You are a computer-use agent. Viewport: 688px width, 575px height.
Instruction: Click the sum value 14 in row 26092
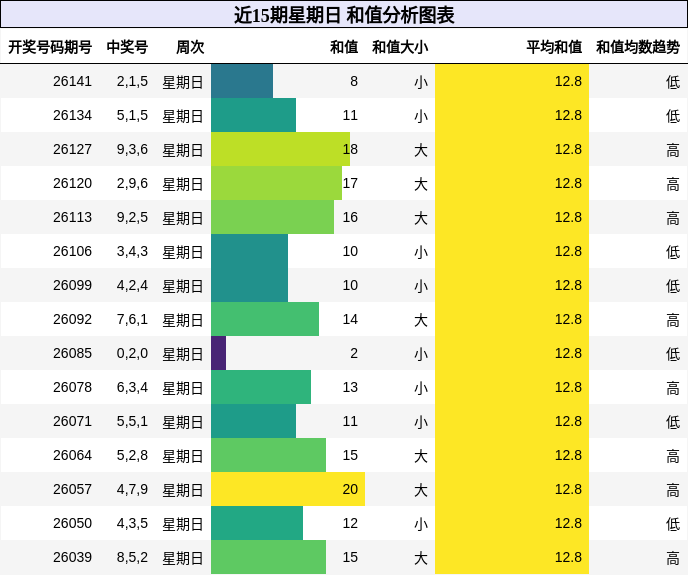click(x=350, y=319)
